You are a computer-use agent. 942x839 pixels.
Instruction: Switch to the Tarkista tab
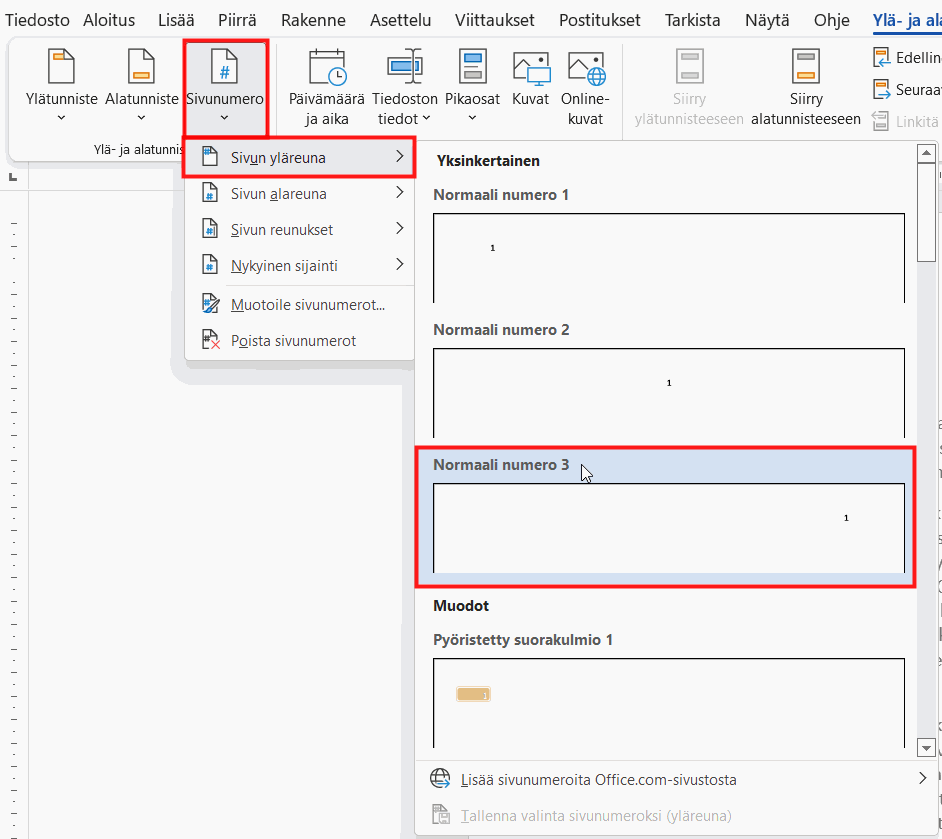(x=692, y=20)
